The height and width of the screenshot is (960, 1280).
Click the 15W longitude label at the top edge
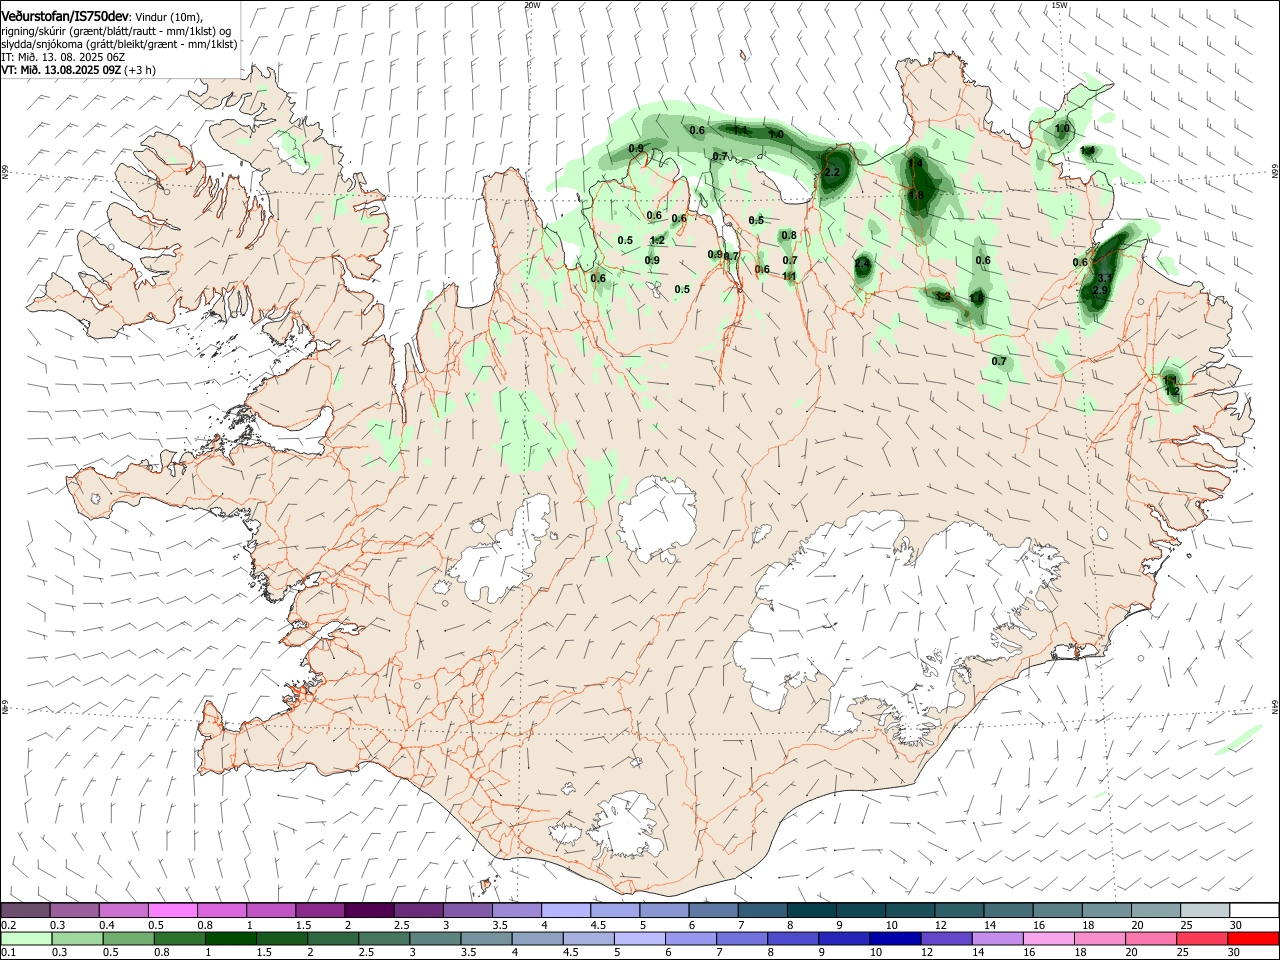(1059, 5)
